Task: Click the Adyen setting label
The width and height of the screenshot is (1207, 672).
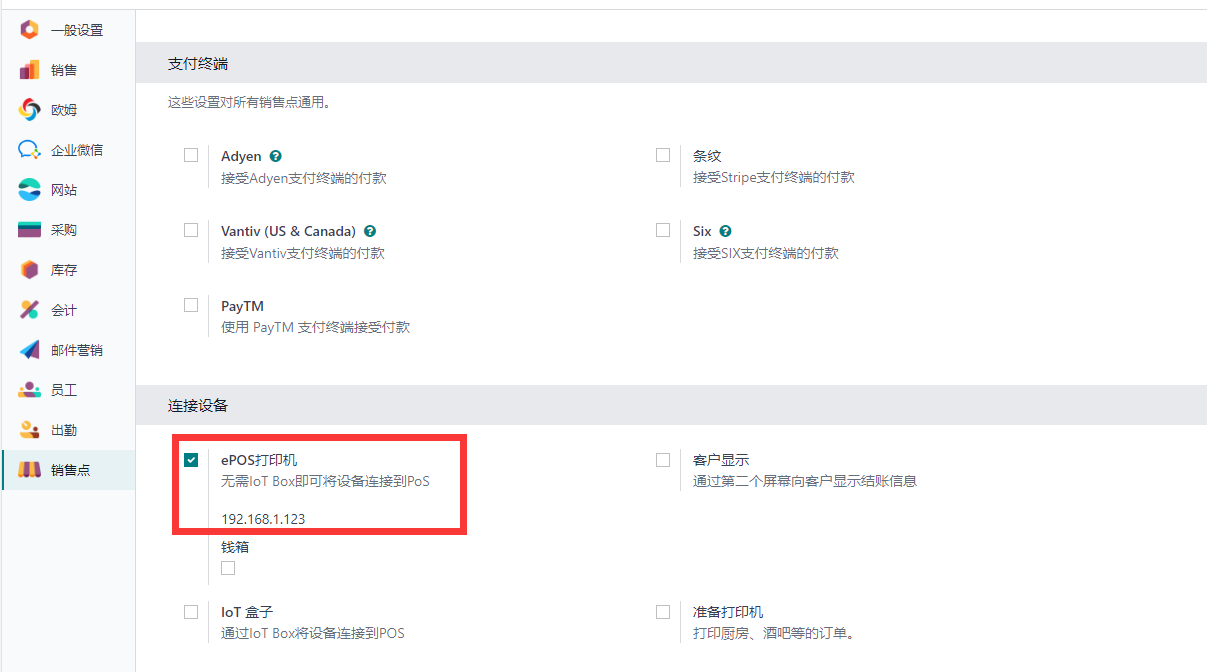Action: [x=241, y=156]
